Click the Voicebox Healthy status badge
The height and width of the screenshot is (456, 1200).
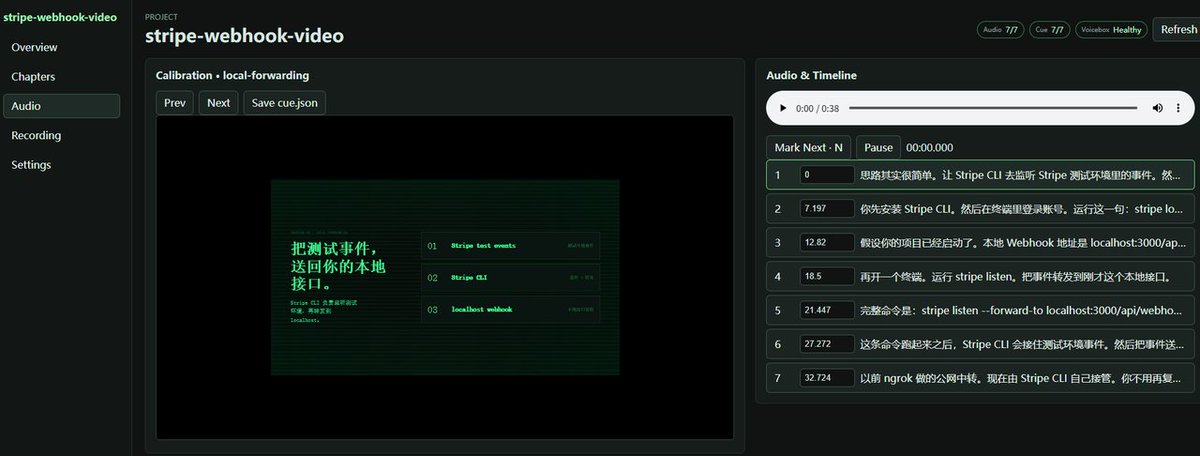1111,30
